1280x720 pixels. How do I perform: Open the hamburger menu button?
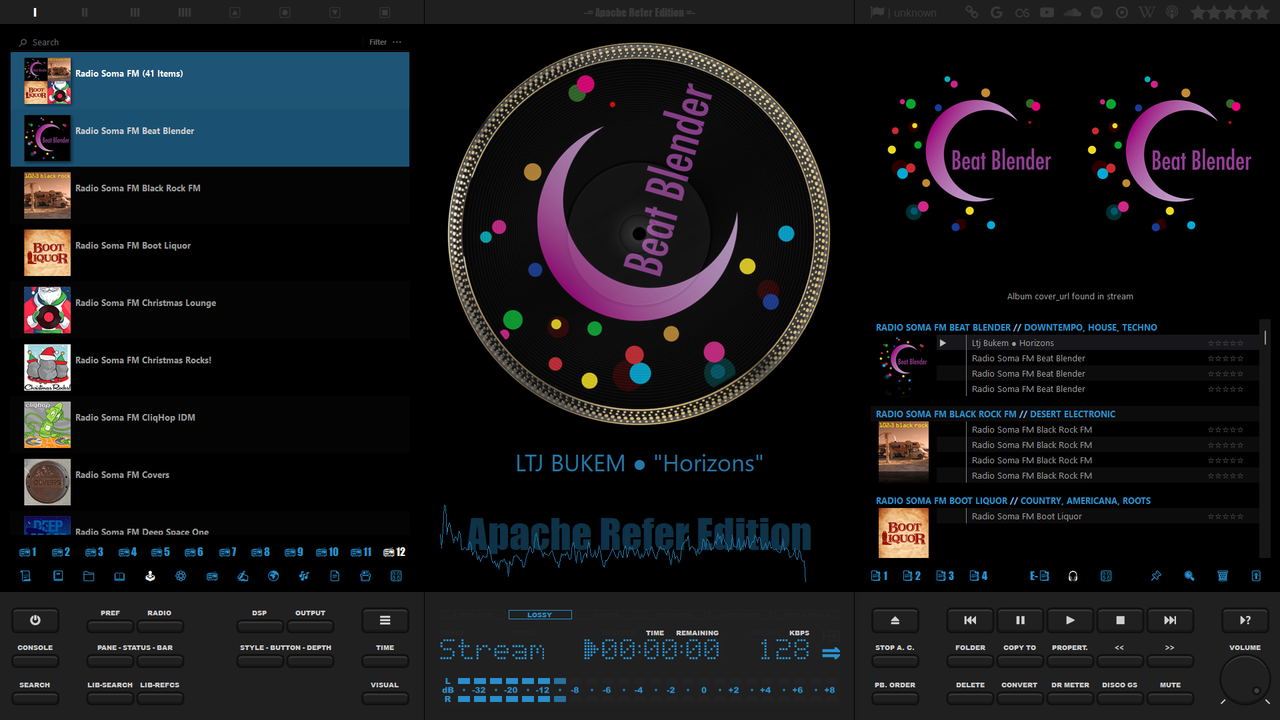click(x=385, y=620)
